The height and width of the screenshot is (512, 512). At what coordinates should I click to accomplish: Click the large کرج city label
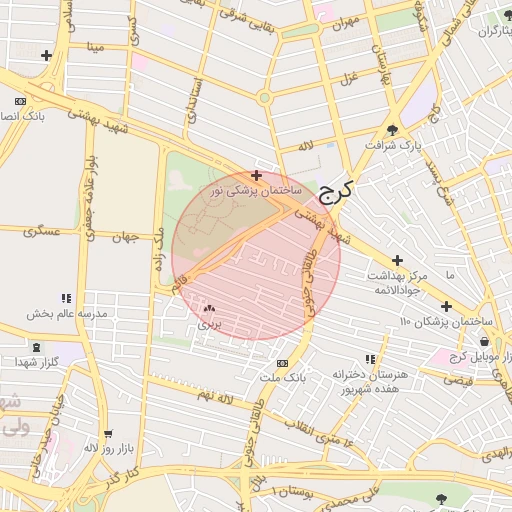tap(335, 192)
